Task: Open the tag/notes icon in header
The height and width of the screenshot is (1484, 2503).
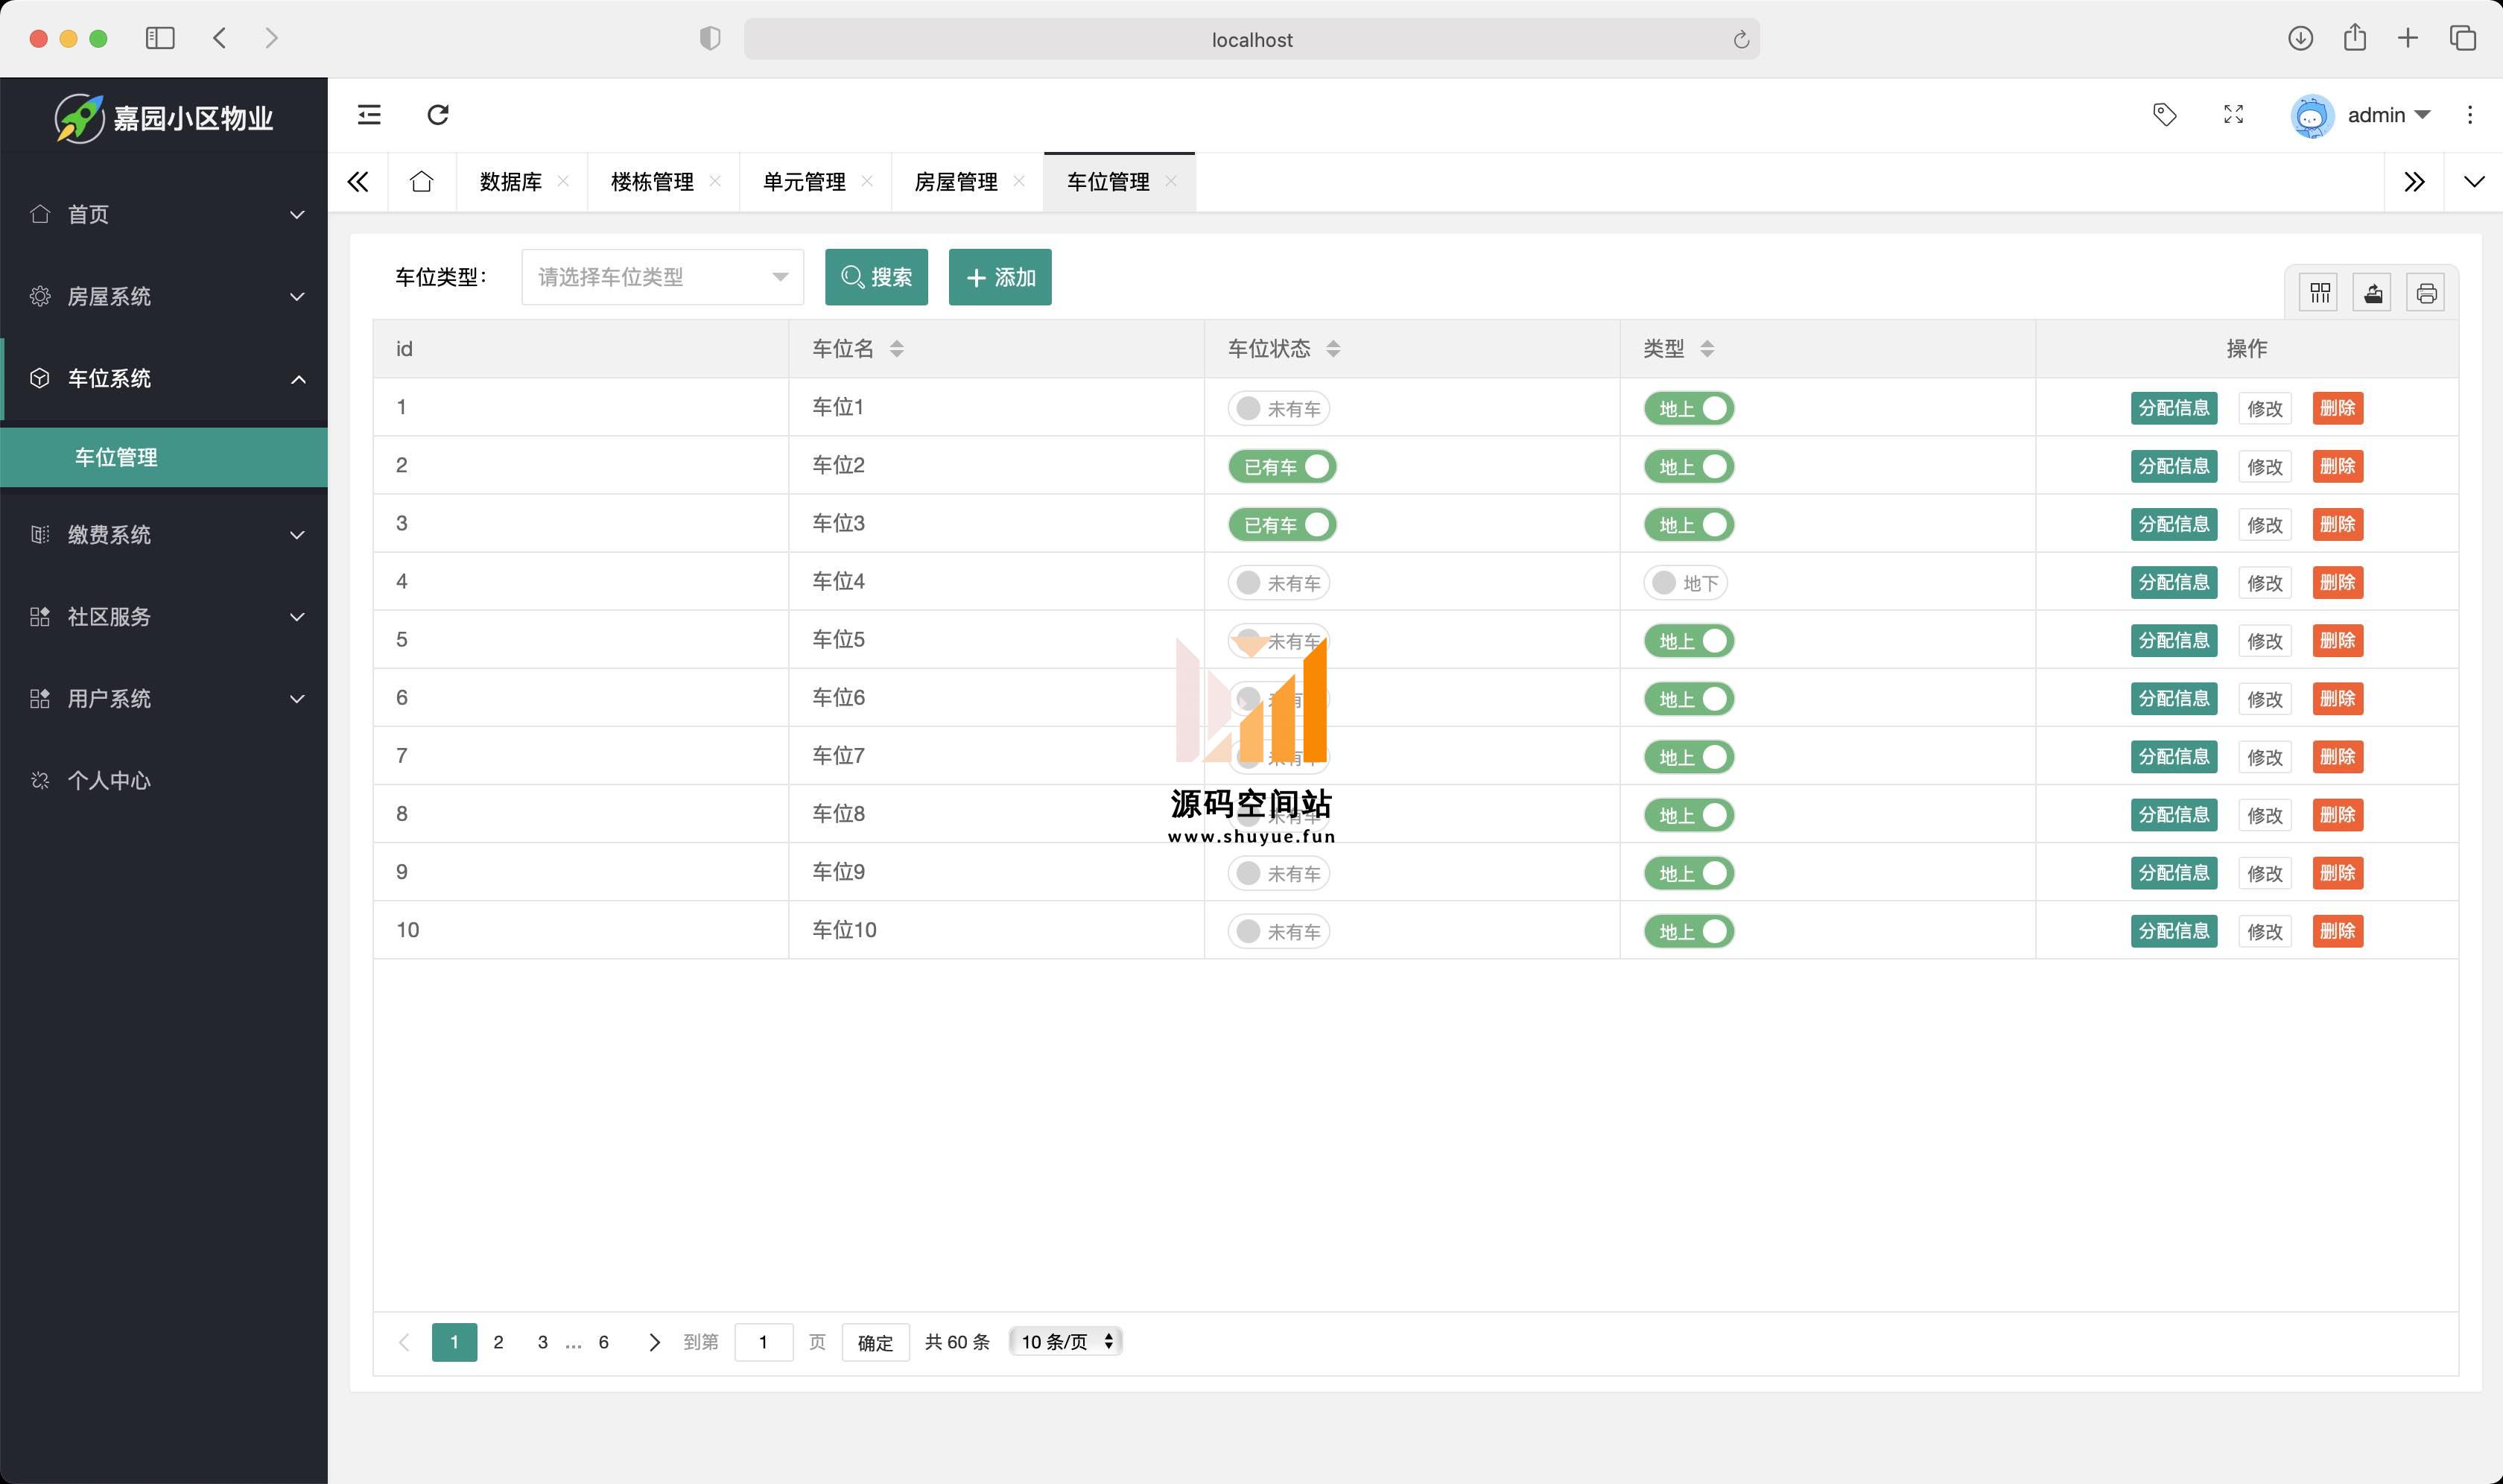Action: [2164, 115]
